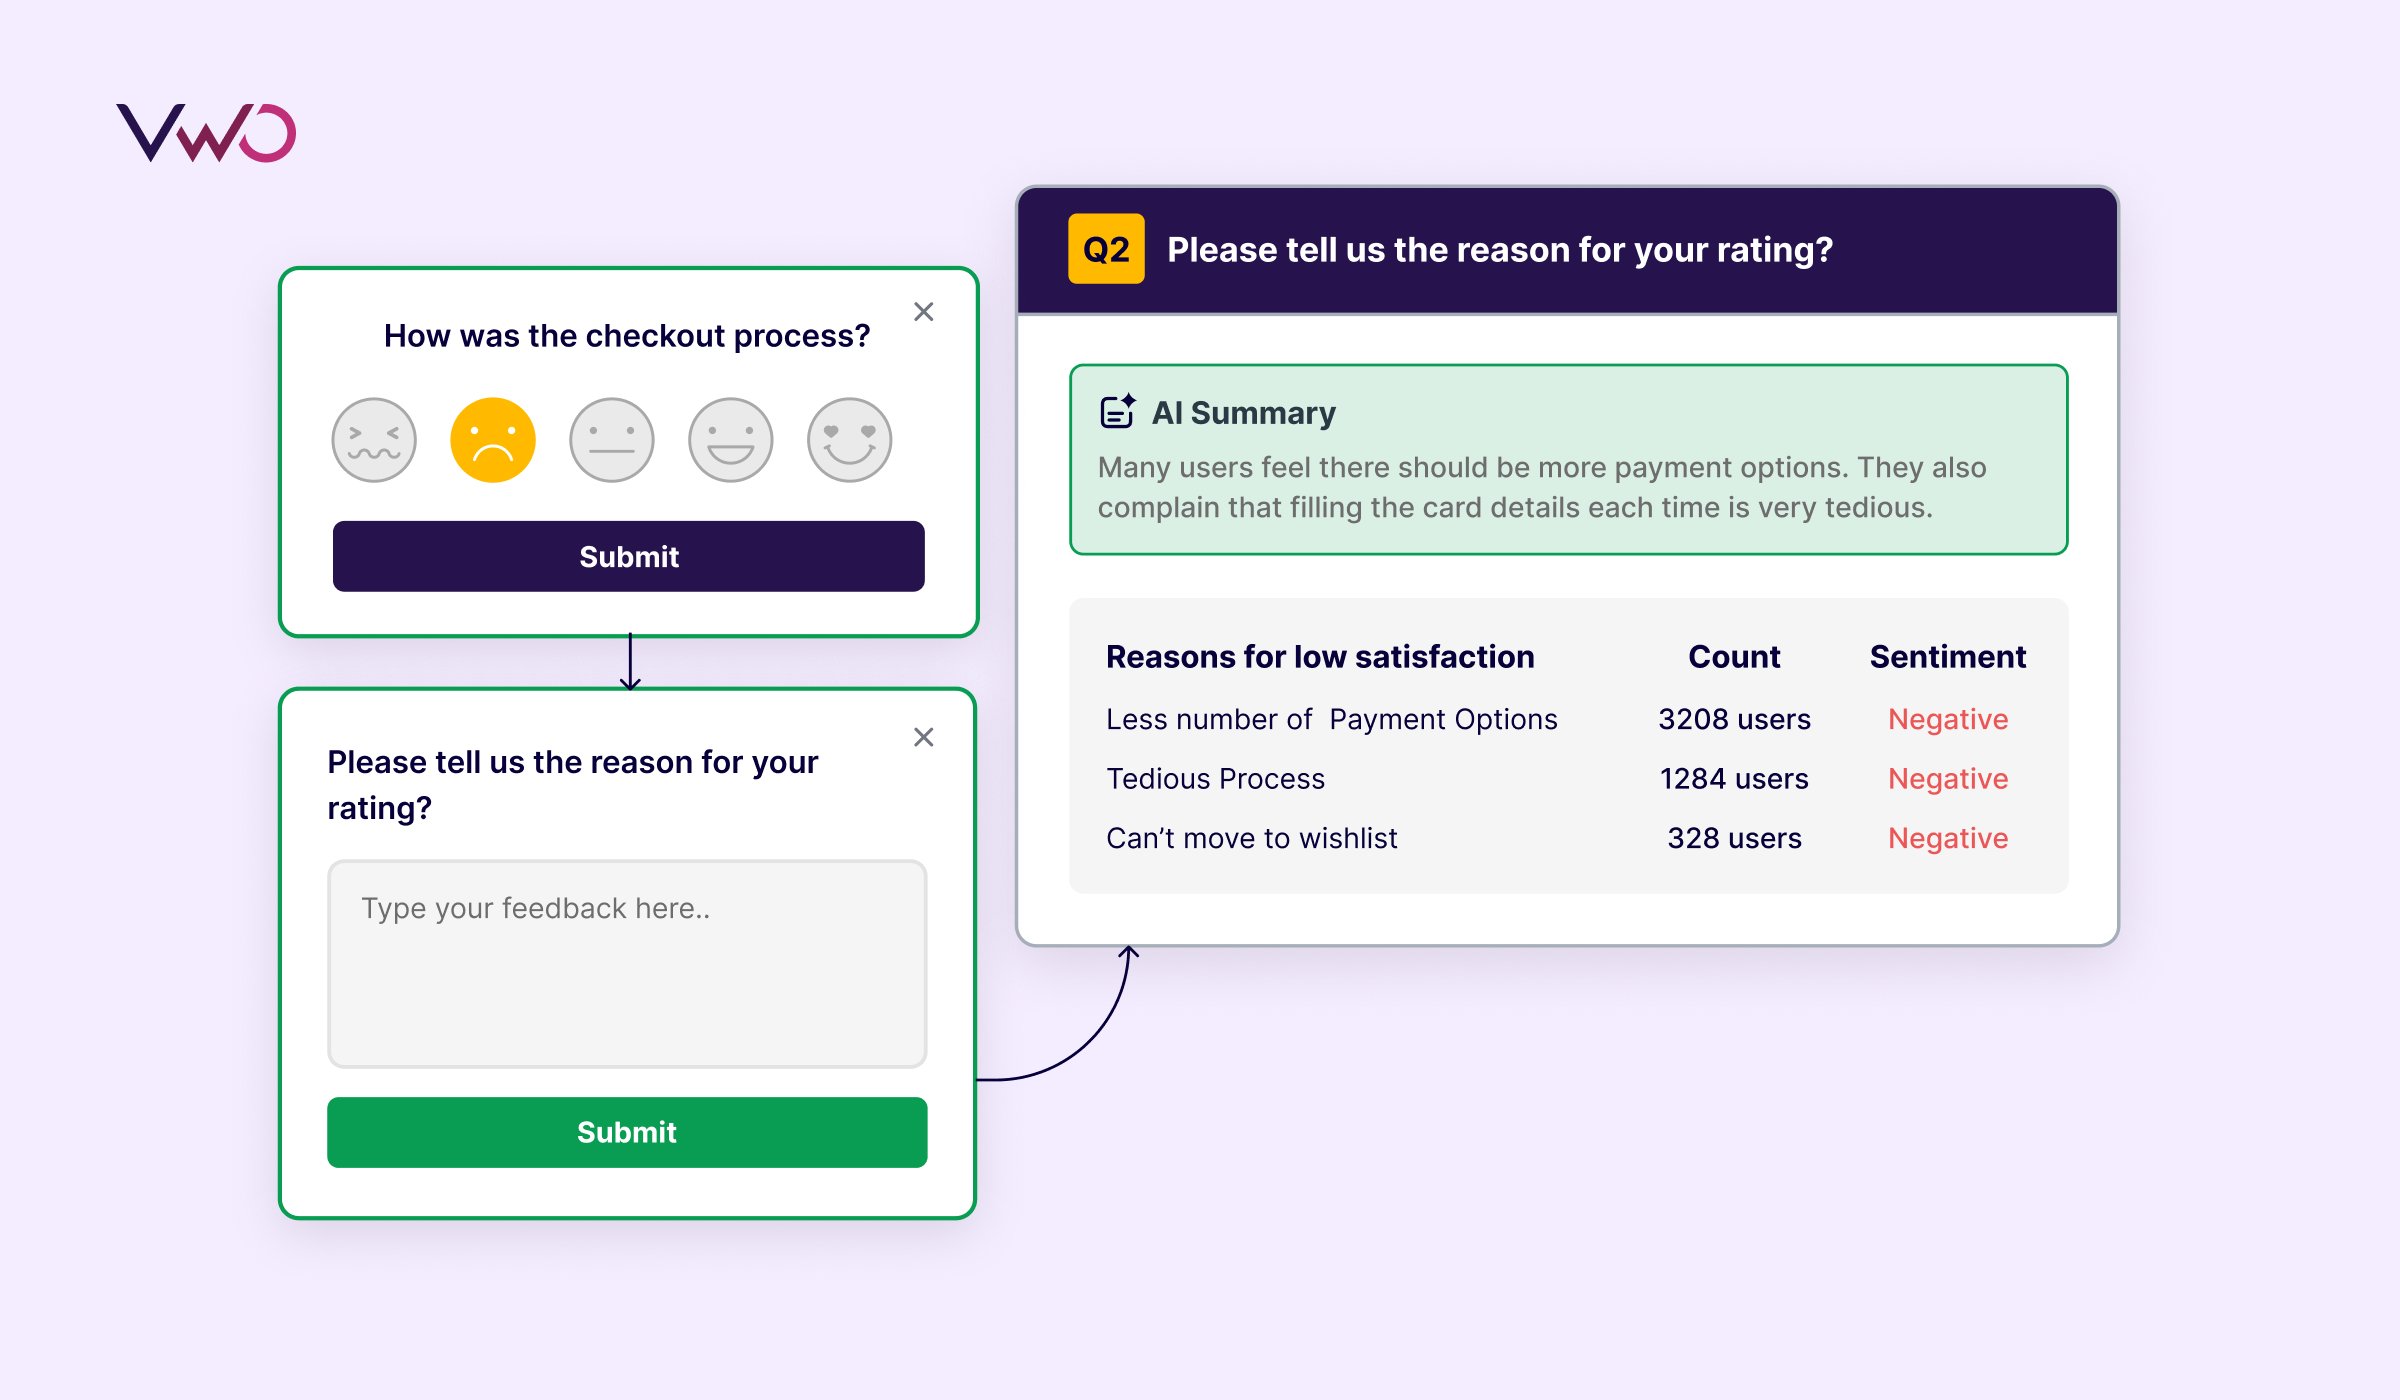Click the AI Summary text block
2400x1400 pixels.
[1541, 487]
